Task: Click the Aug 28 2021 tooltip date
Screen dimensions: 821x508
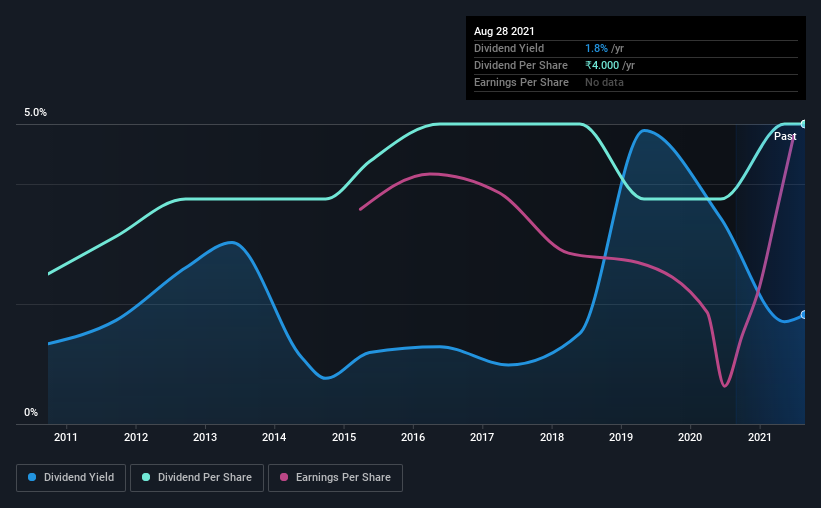Action: [504, 31]
